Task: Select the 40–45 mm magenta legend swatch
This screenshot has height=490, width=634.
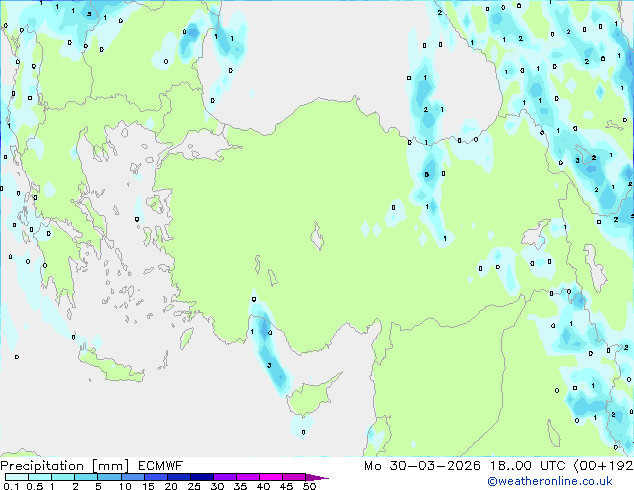Action: [271, 477]
